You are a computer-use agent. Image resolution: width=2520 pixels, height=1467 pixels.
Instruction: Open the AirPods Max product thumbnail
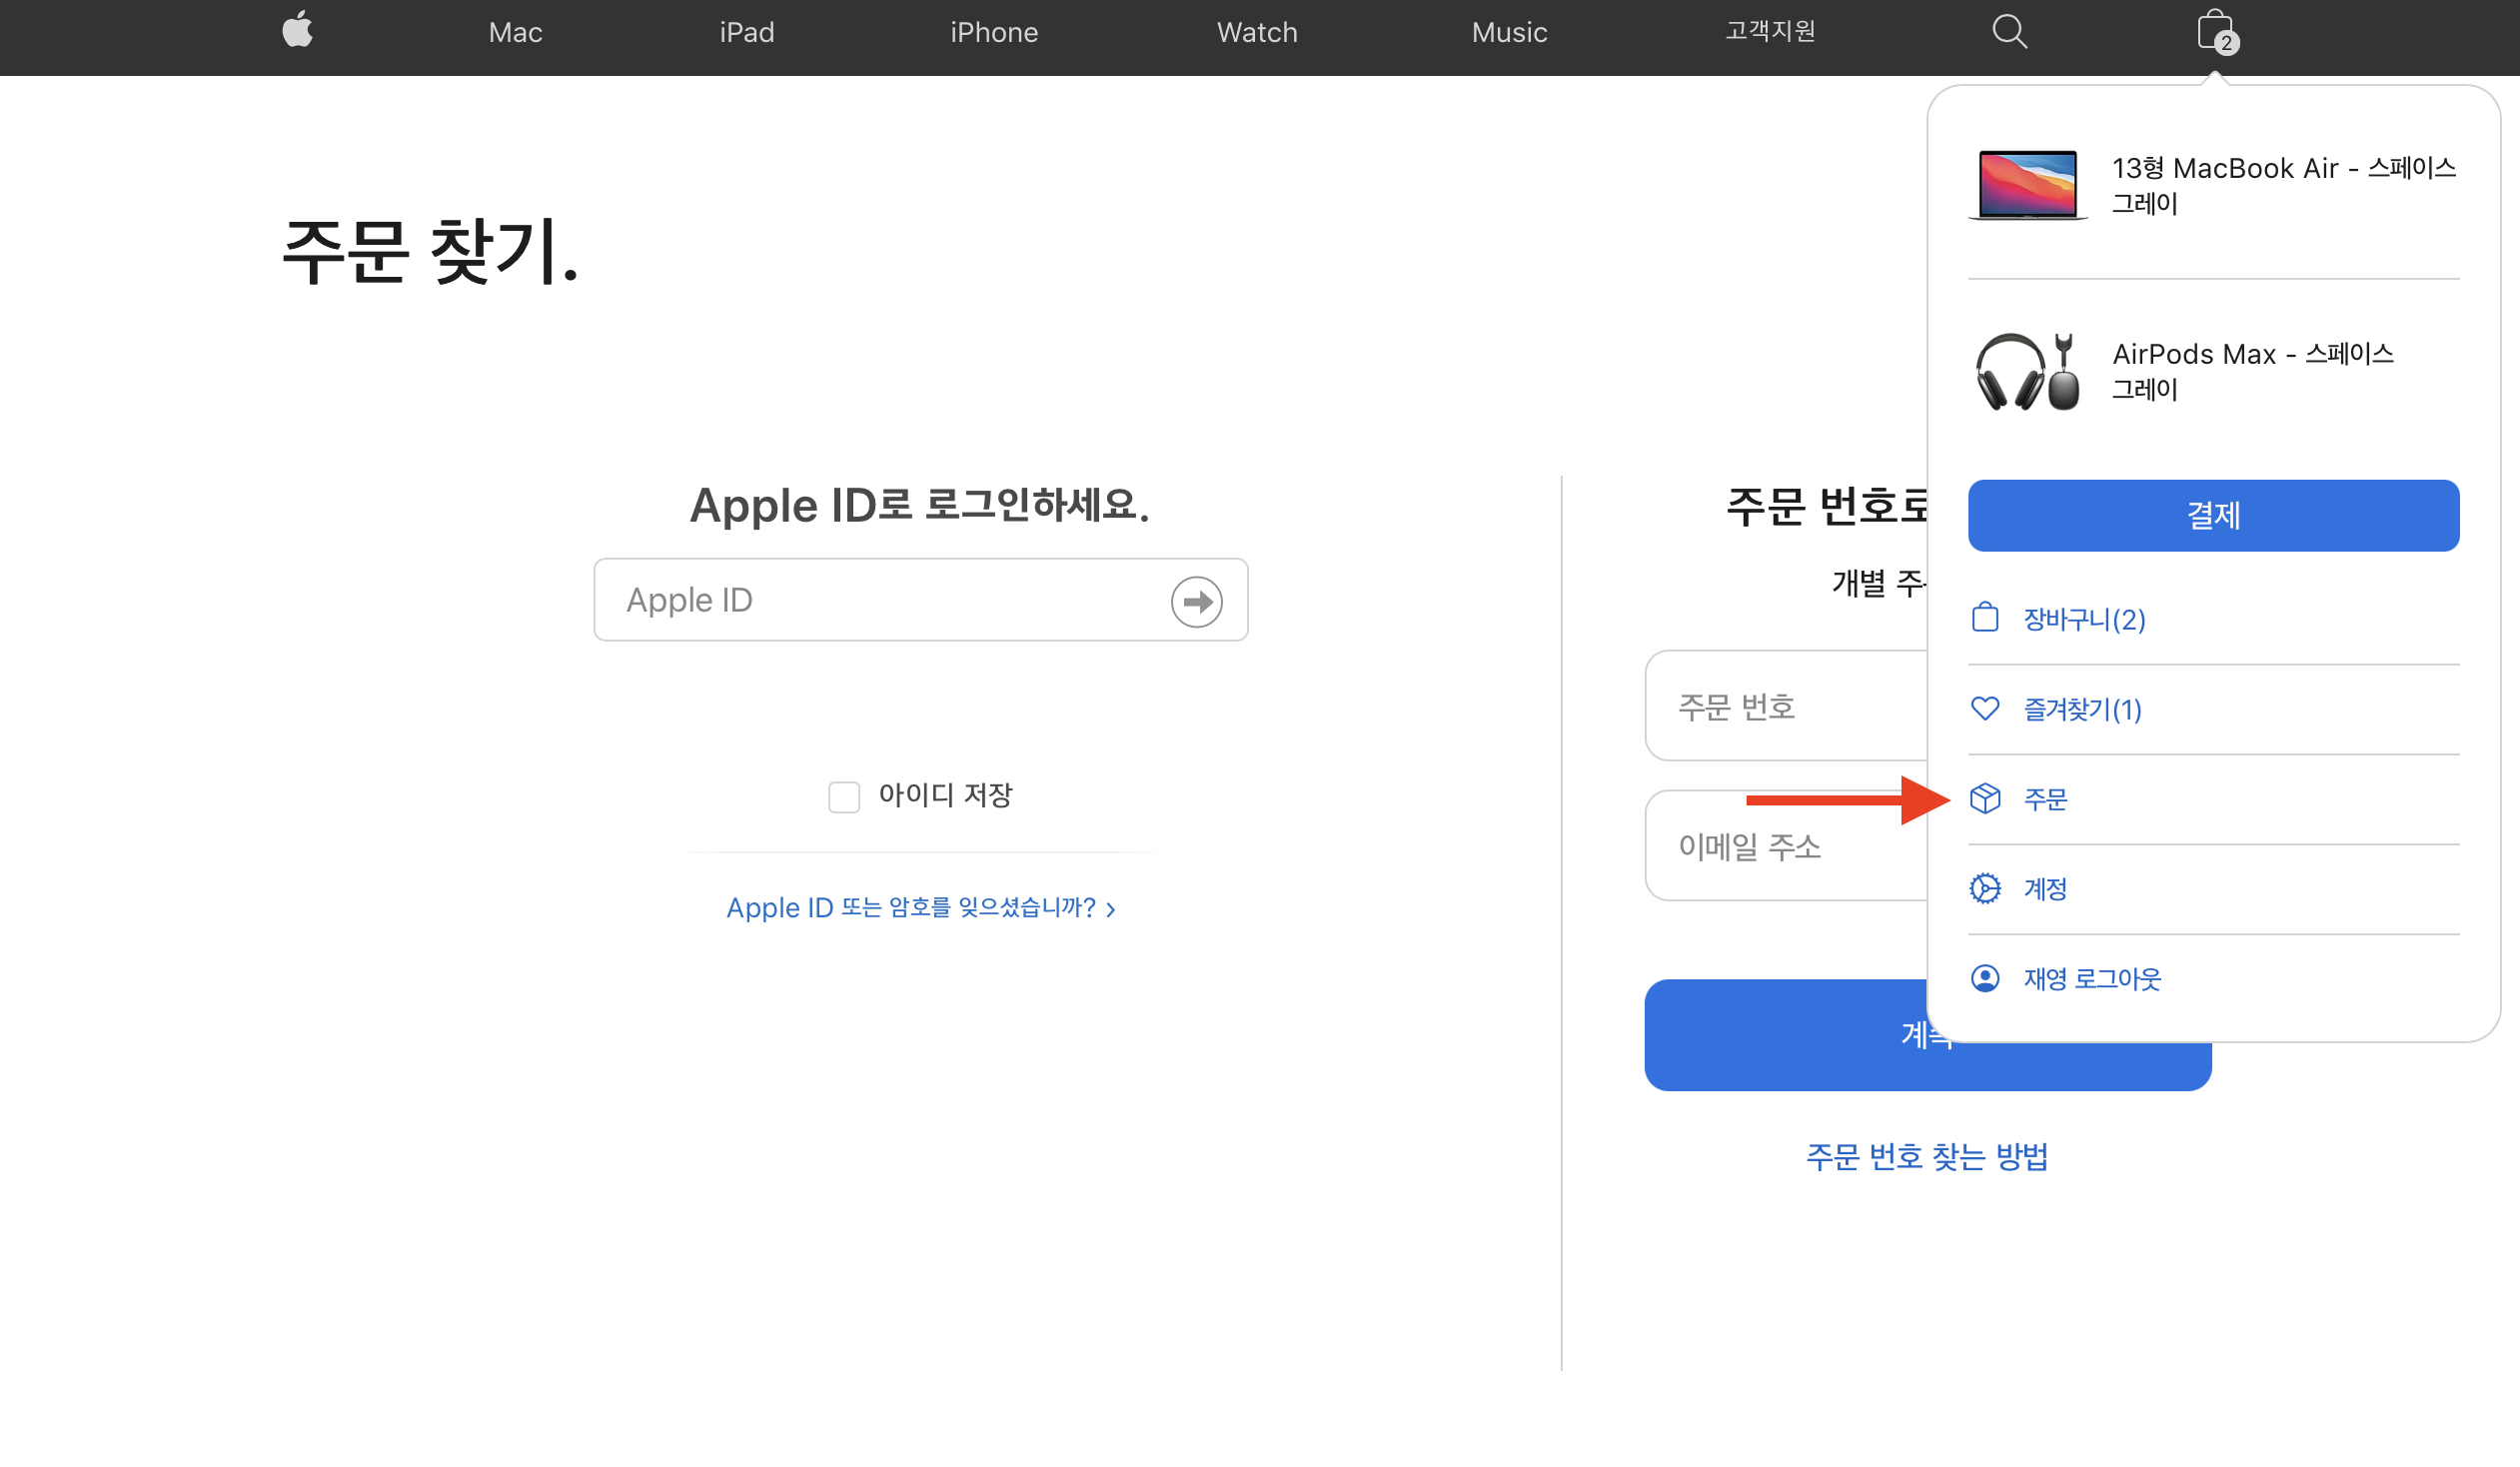coord(2027,371)
